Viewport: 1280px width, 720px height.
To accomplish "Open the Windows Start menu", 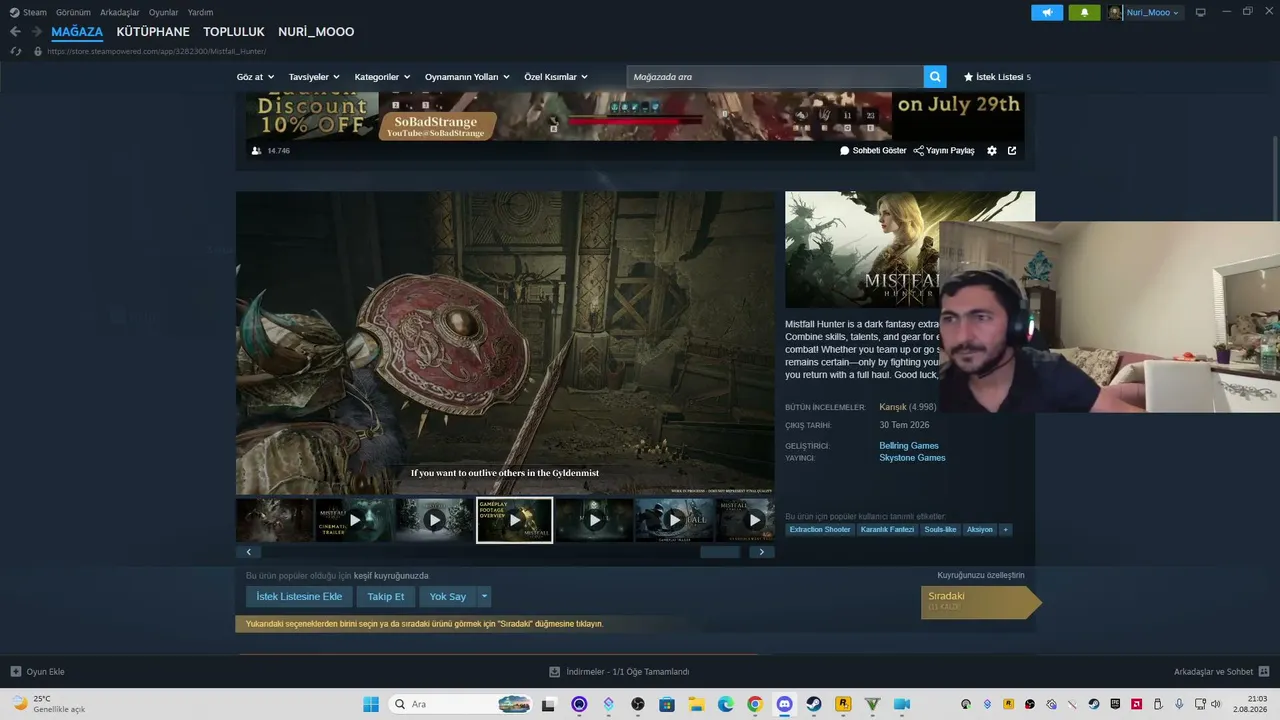I will pyautogui.click(x=371, y=704).
